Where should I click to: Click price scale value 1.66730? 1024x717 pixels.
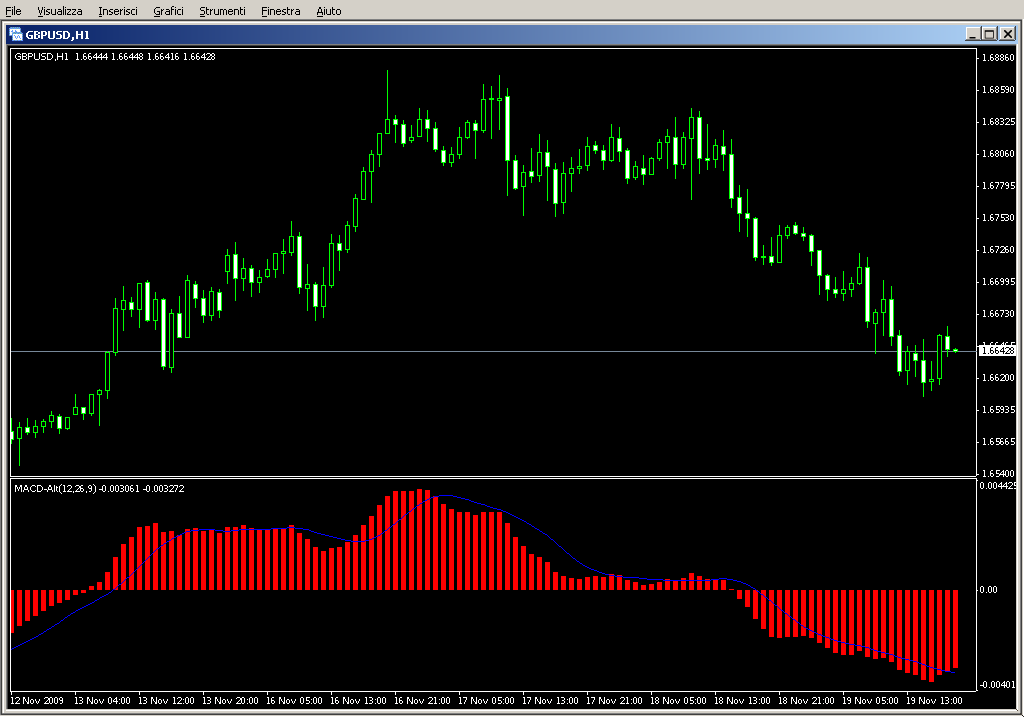pos(999,313)
